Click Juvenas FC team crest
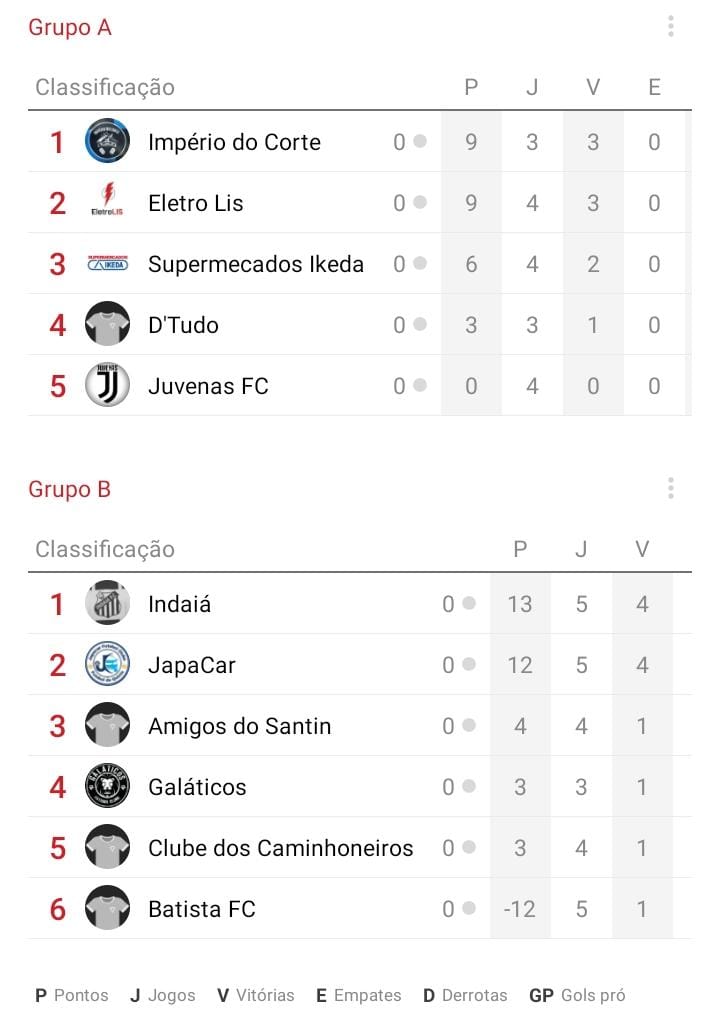This screenshot has width=720, height=1022. (108, 385)
